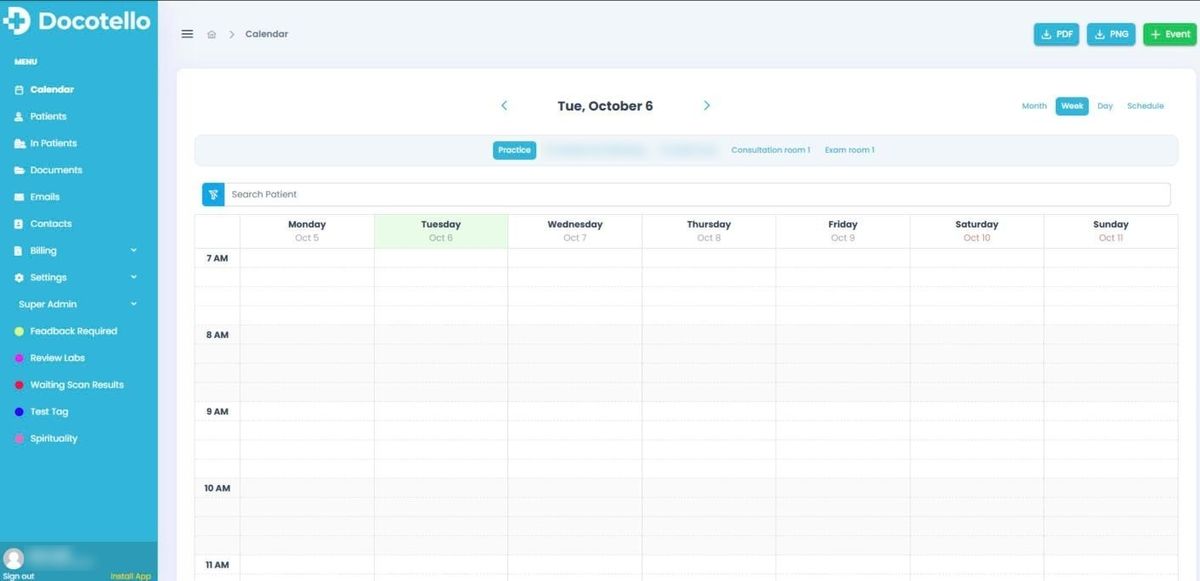Click the Waiting Scan Results tag label
Viewport: 1200px width, 581px height.
point(77,385)
